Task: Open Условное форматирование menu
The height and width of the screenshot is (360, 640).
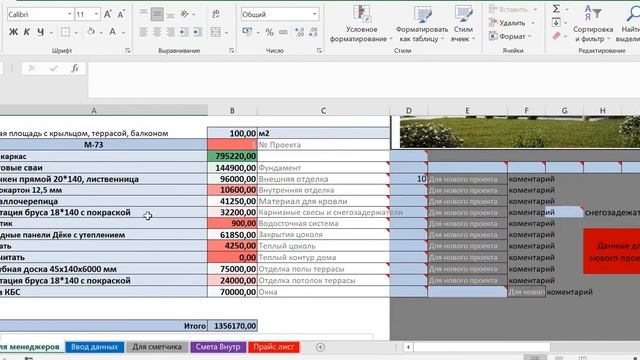Action: pos(361,24)
